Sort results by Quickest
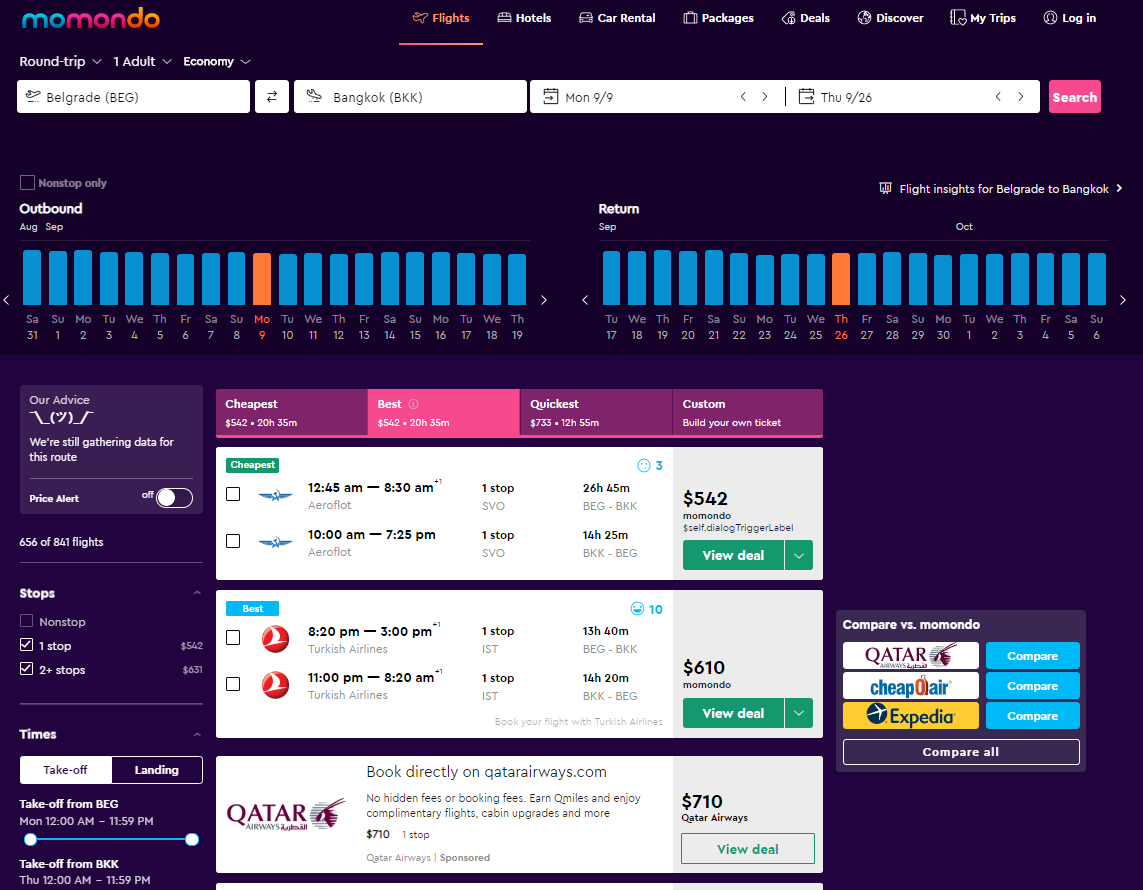This screenshot has height=890, width=1143. click(596, 413)
